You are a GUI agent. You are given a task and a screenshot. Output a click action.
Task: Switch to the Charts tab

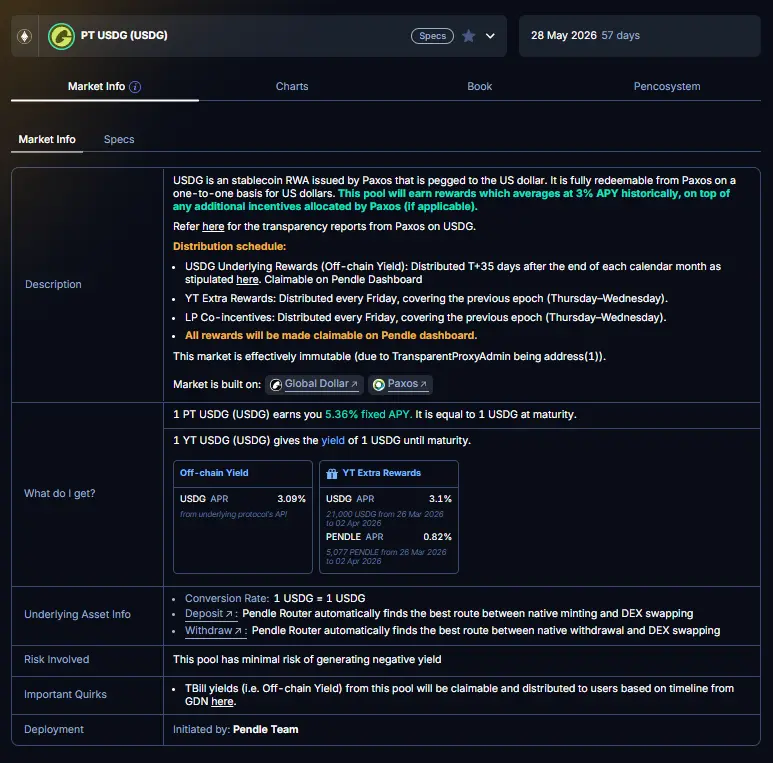coord(292,86)
